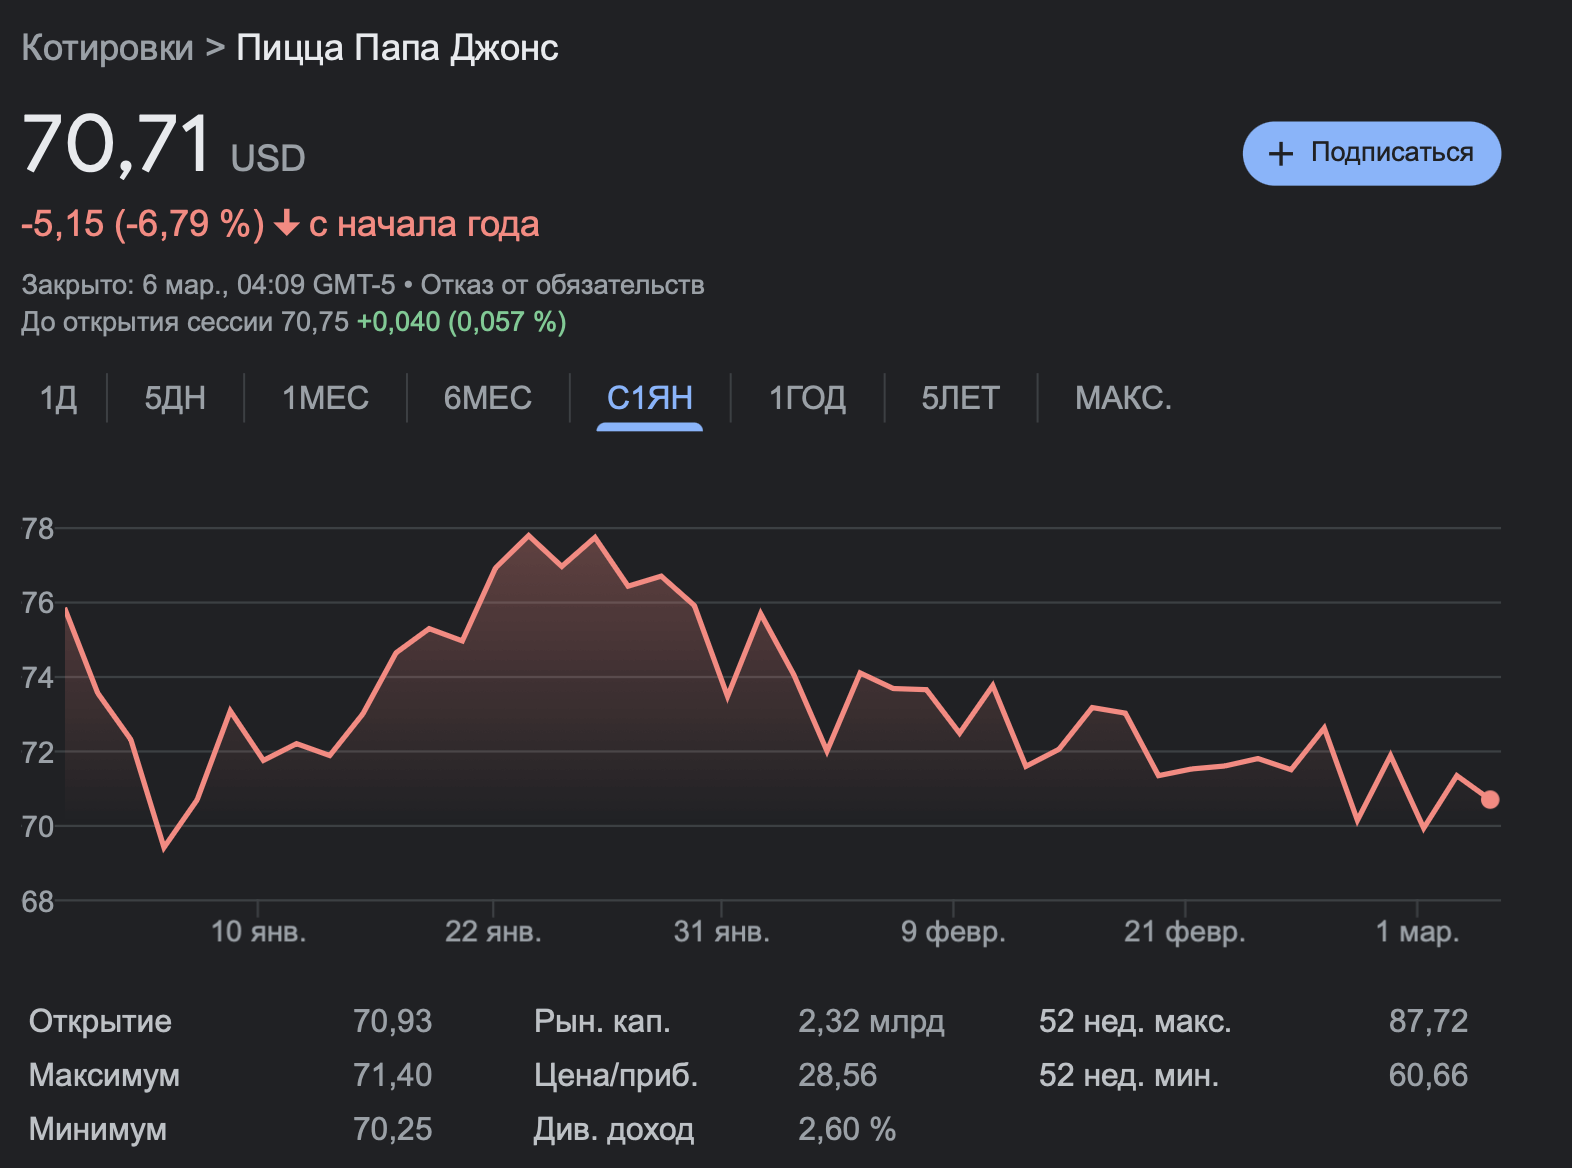This screenshot has height=1168, width=1572.
Task: Open the Котировки breadcrumb link
Action: coord(107,48)
